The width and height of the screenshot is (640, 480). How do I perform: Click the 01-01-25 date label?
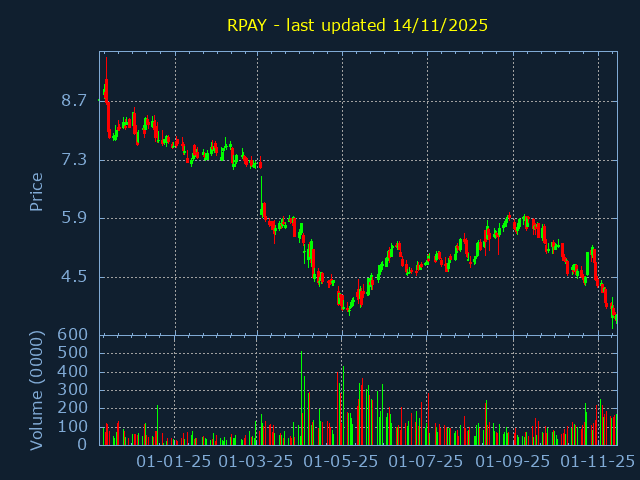[x=174, y=461]
